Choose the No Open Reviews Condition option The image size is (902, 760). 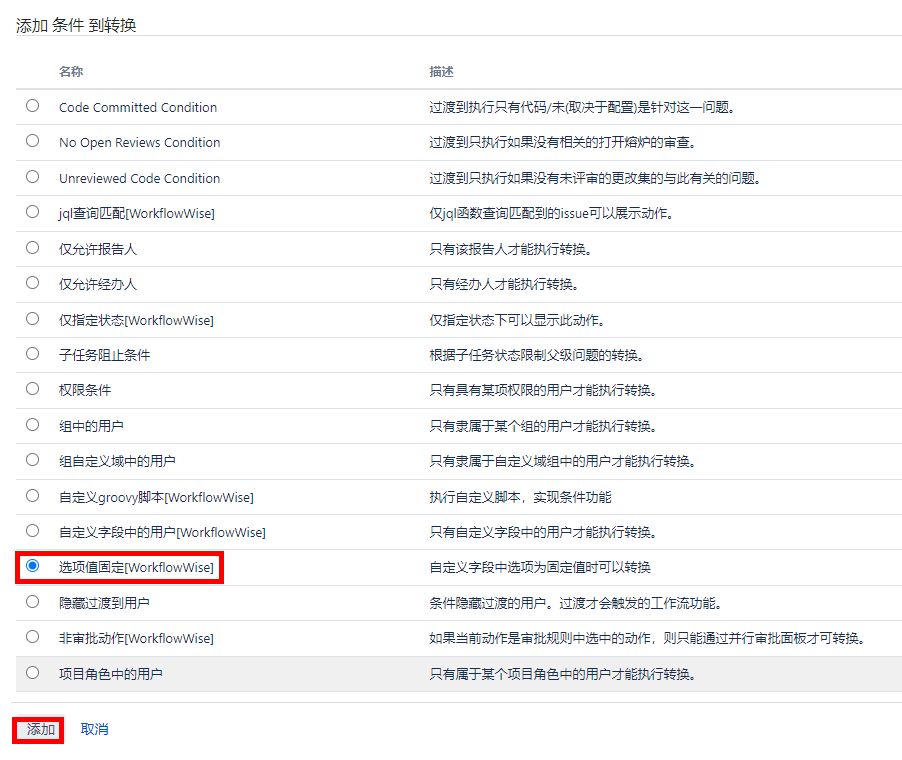(x=33, y=141)
